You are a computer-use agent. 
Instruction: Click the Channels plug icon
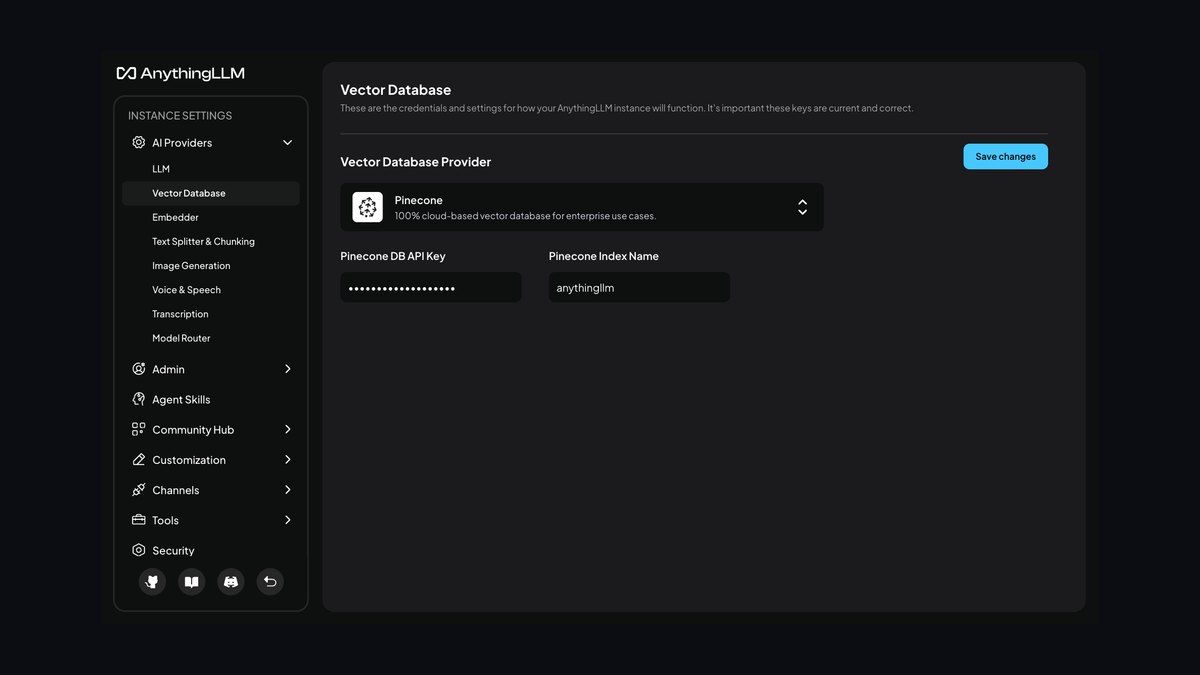point(139,490)
